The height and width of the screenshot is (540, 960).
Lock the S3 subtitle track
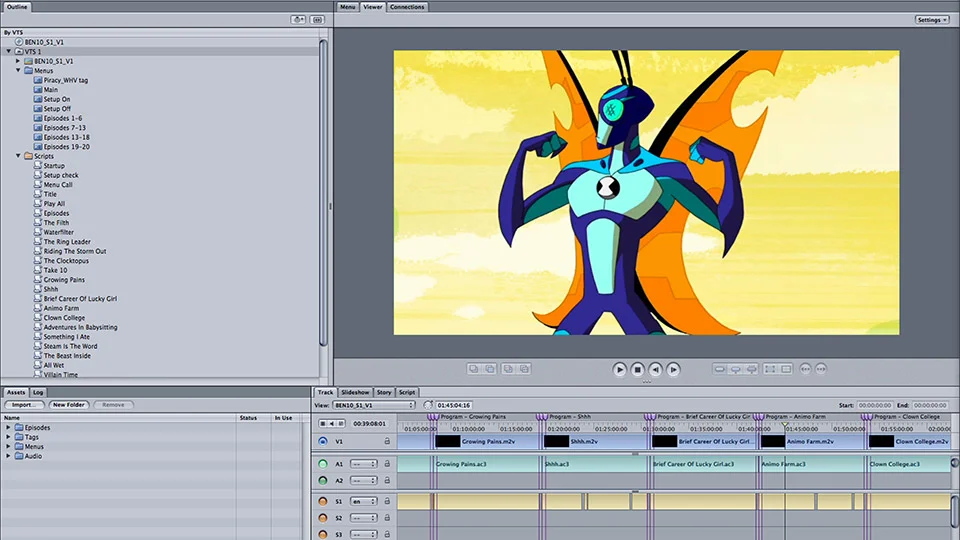tap(387, 534)
